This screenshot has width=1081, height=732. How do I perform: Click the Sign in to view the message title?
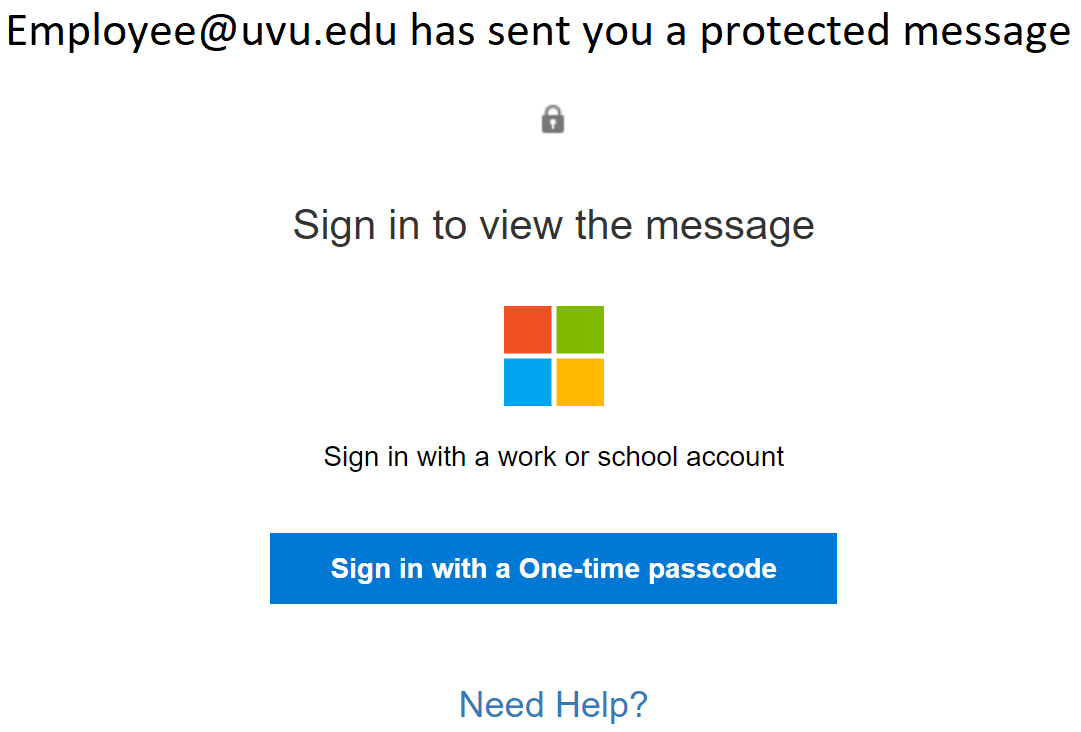[x=553, y=224]
